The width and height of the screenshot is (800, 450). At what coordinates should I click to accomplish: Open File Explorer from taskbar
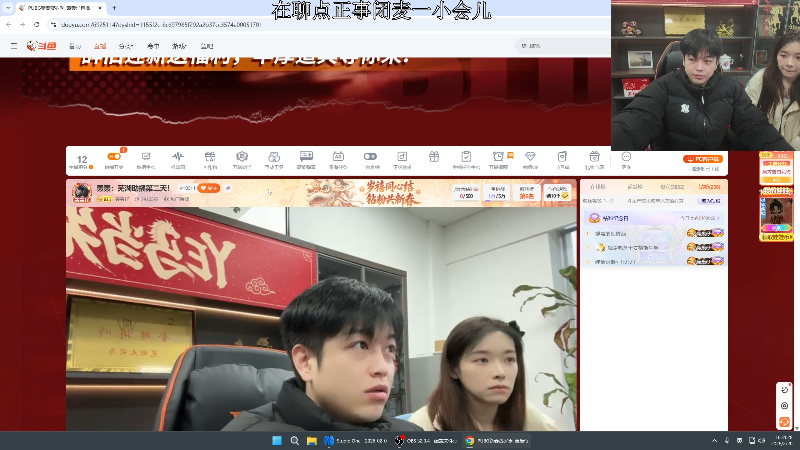click(x=312, y=440)
